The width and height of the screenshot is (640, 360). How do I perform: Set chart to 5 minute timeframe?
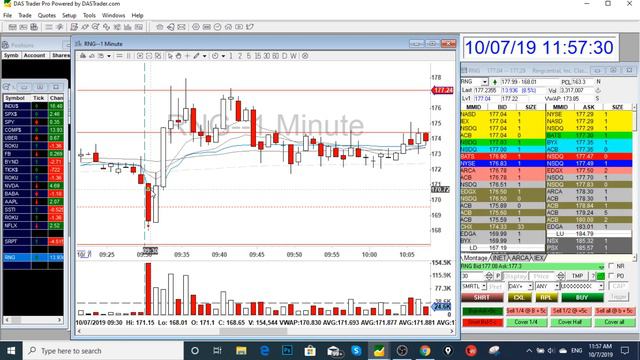tap(249, 56)
